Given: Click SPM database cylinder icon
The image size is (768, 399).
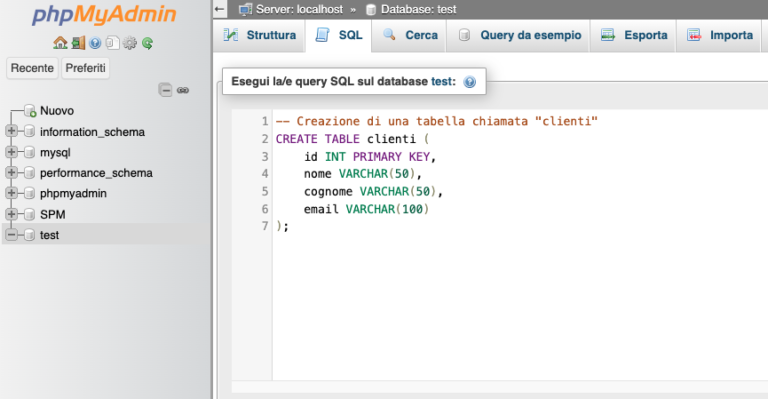Looking at the screenshot, I should (29, 214).
